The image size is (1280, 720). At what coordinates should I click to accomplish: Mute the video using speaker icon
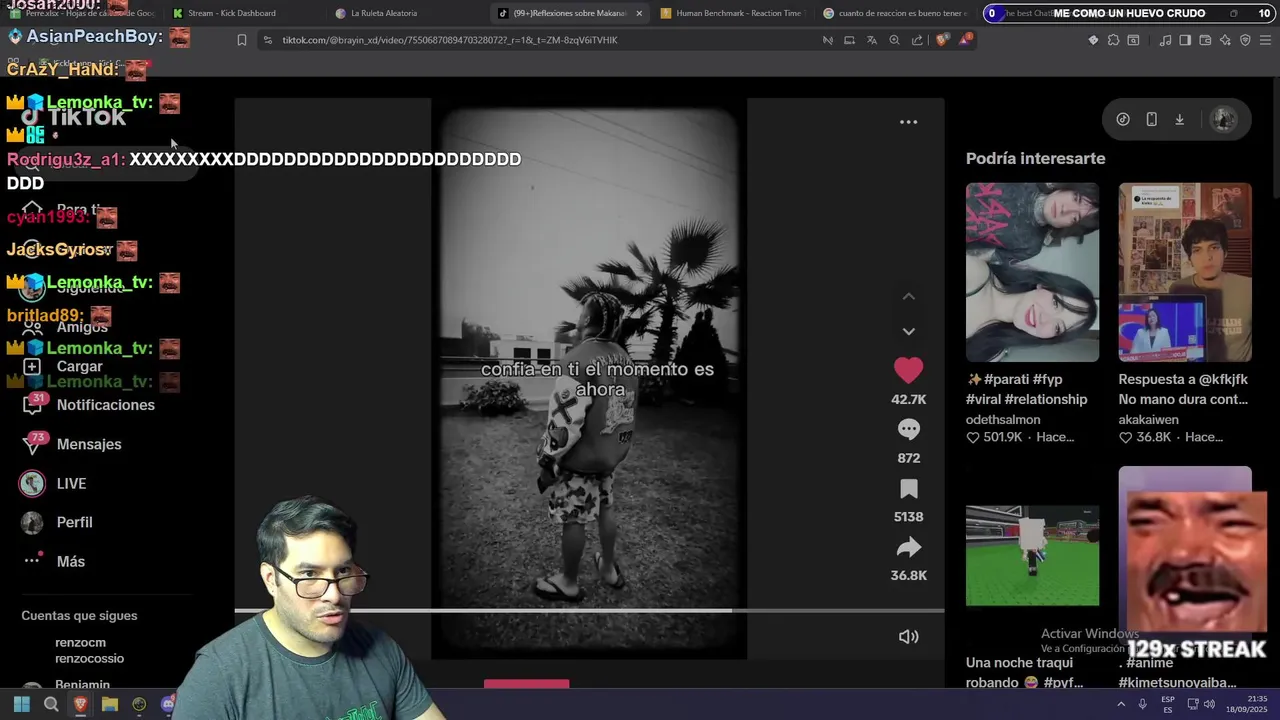point(908,637)
